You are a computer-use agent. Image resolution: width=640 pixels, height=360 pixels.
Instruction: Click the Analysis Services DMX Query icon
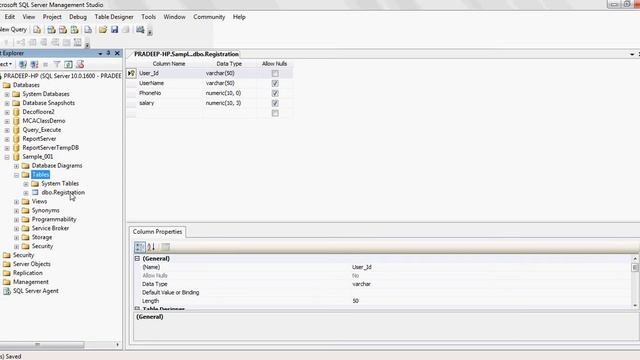[63, 29]
